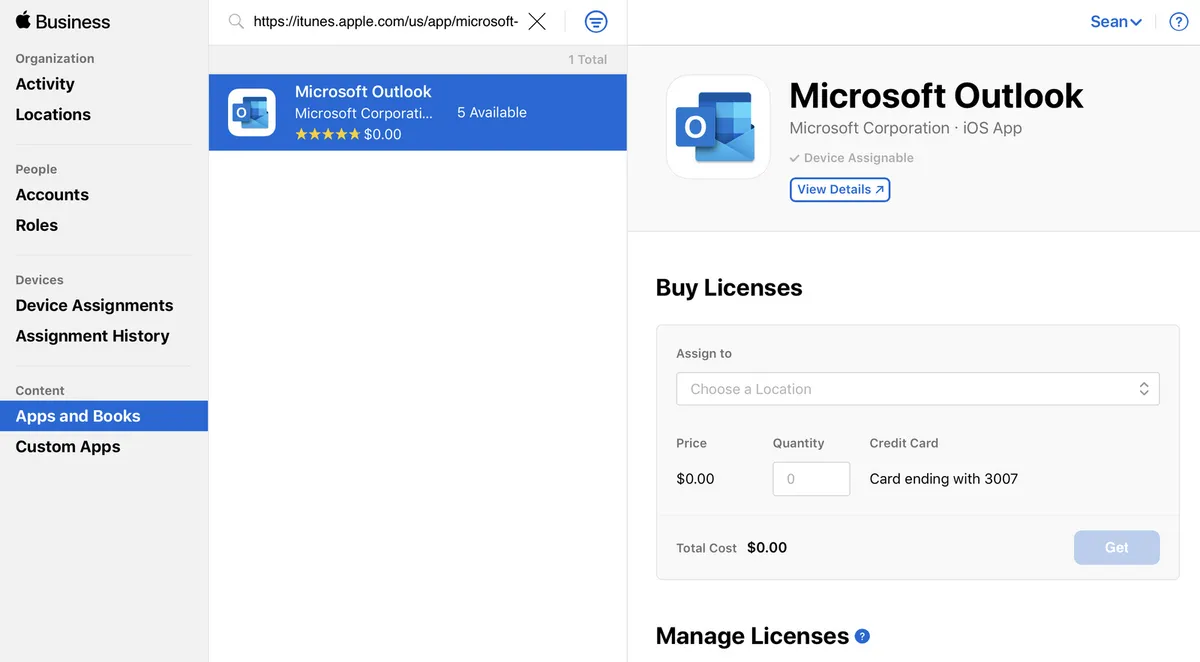The image size is (1200, 662).
Task: Click inside the Quantity input field
Action: click(810, 478)
